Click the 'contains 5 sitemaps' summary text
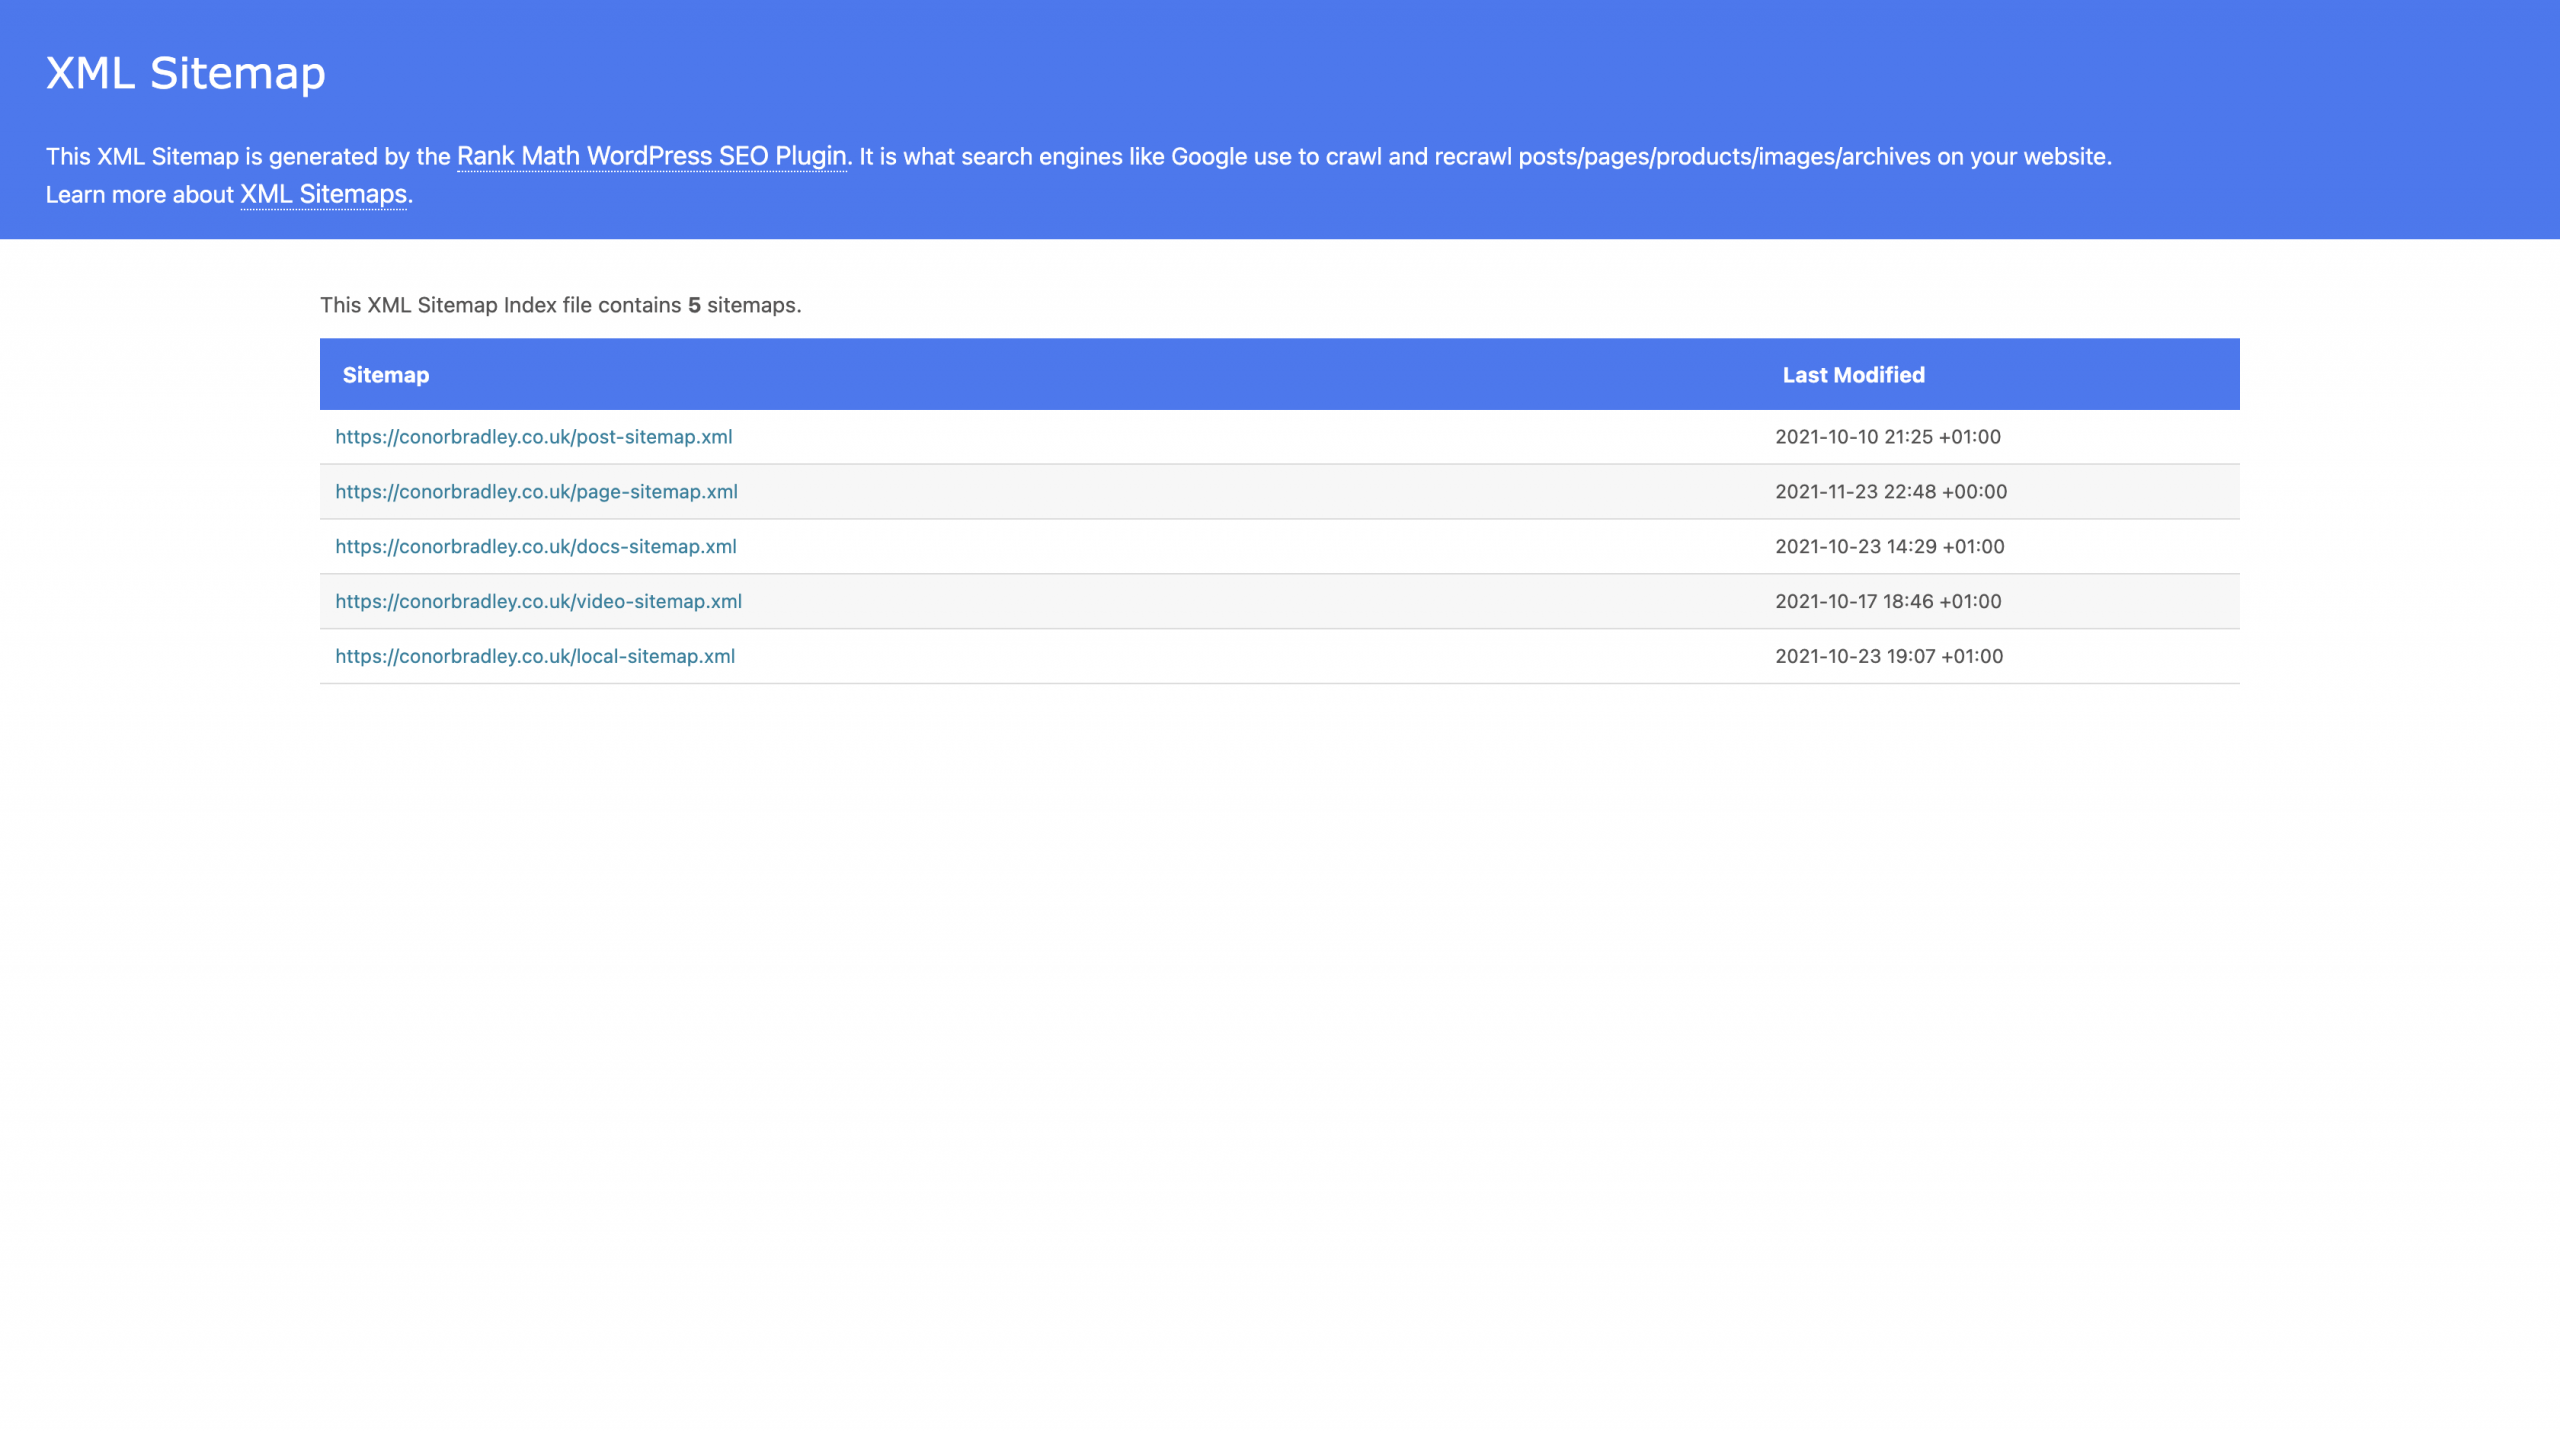This screenshot has width=2560, height=1431. point(561,305)
